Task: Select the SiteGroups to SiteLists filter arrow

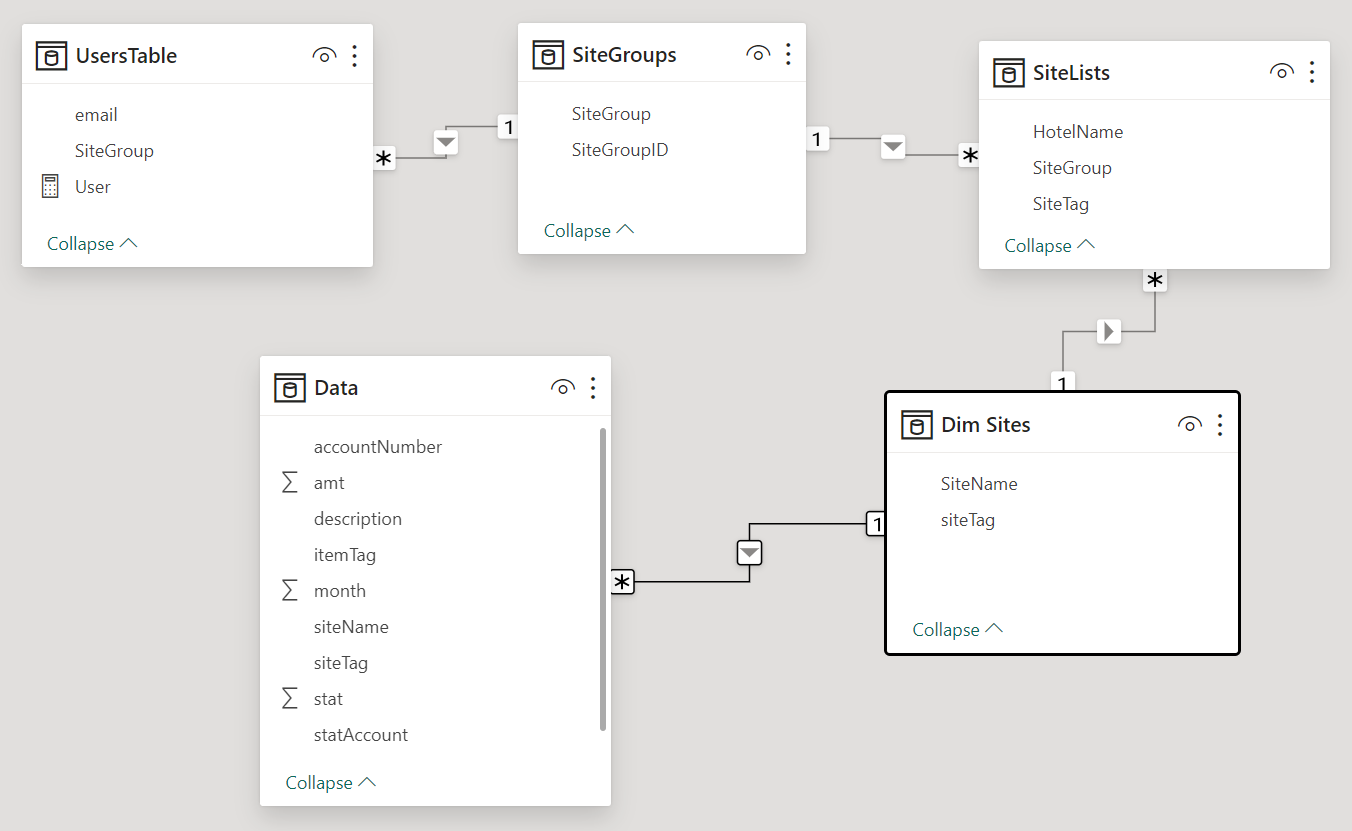Action: click(893, 148)
